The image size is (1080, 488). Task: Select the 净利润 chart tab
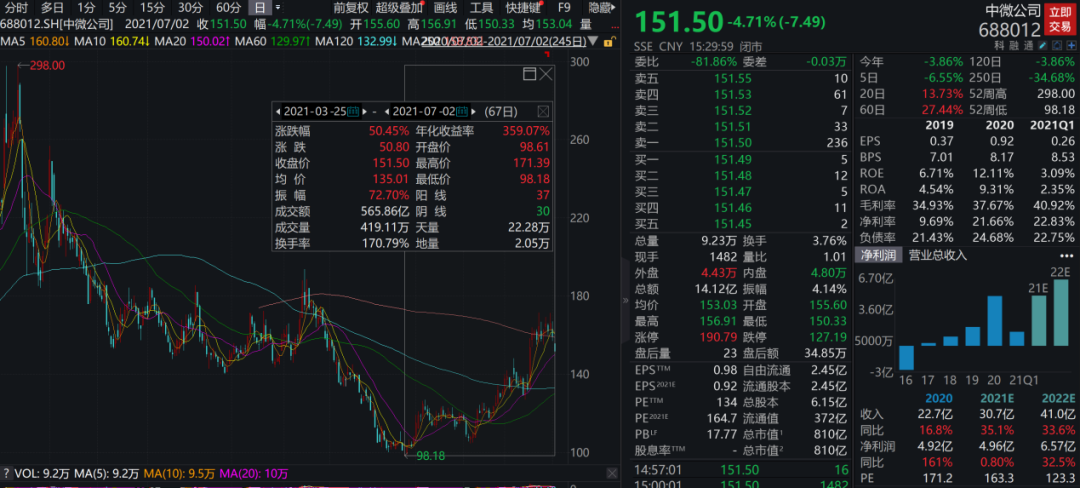[878, 255]
